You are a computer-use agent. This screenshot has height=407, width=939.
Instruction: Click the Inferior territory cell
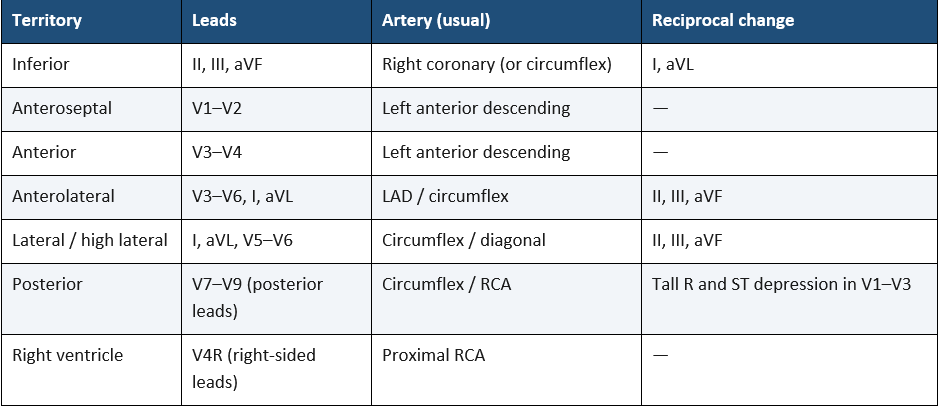[91, 65]
